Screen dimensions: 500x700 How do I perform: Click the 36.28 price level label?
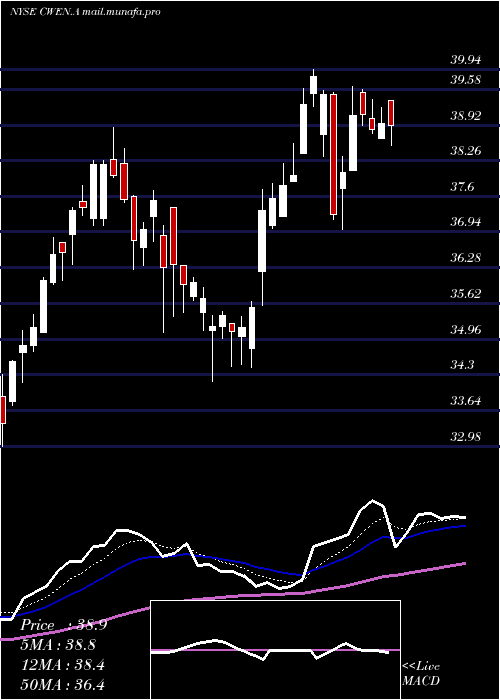(x=465, y=258)
